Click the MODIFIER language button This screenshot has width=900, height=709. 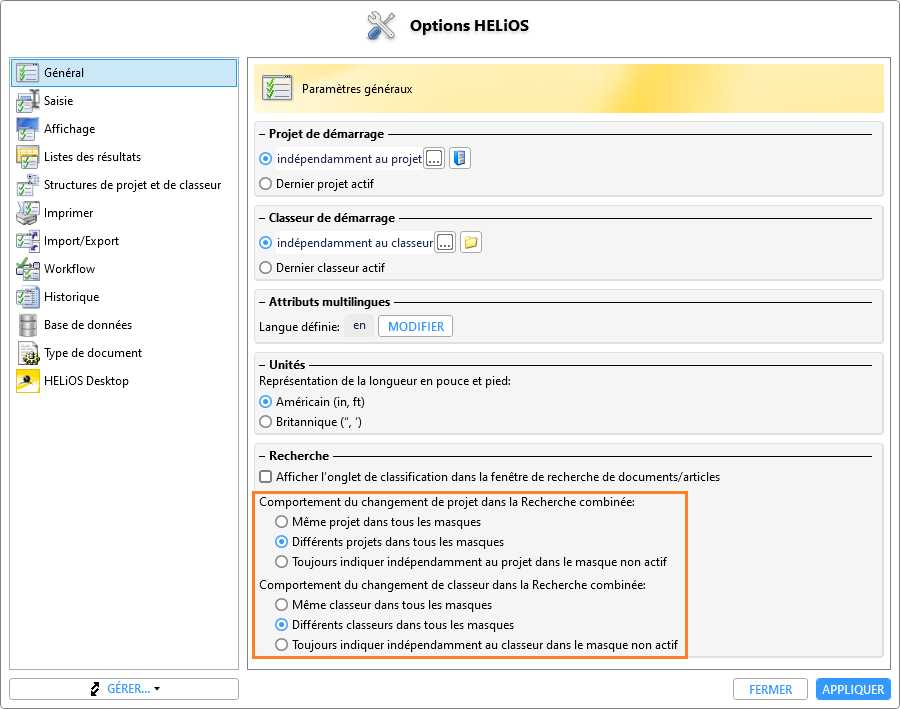pos(416,326)
